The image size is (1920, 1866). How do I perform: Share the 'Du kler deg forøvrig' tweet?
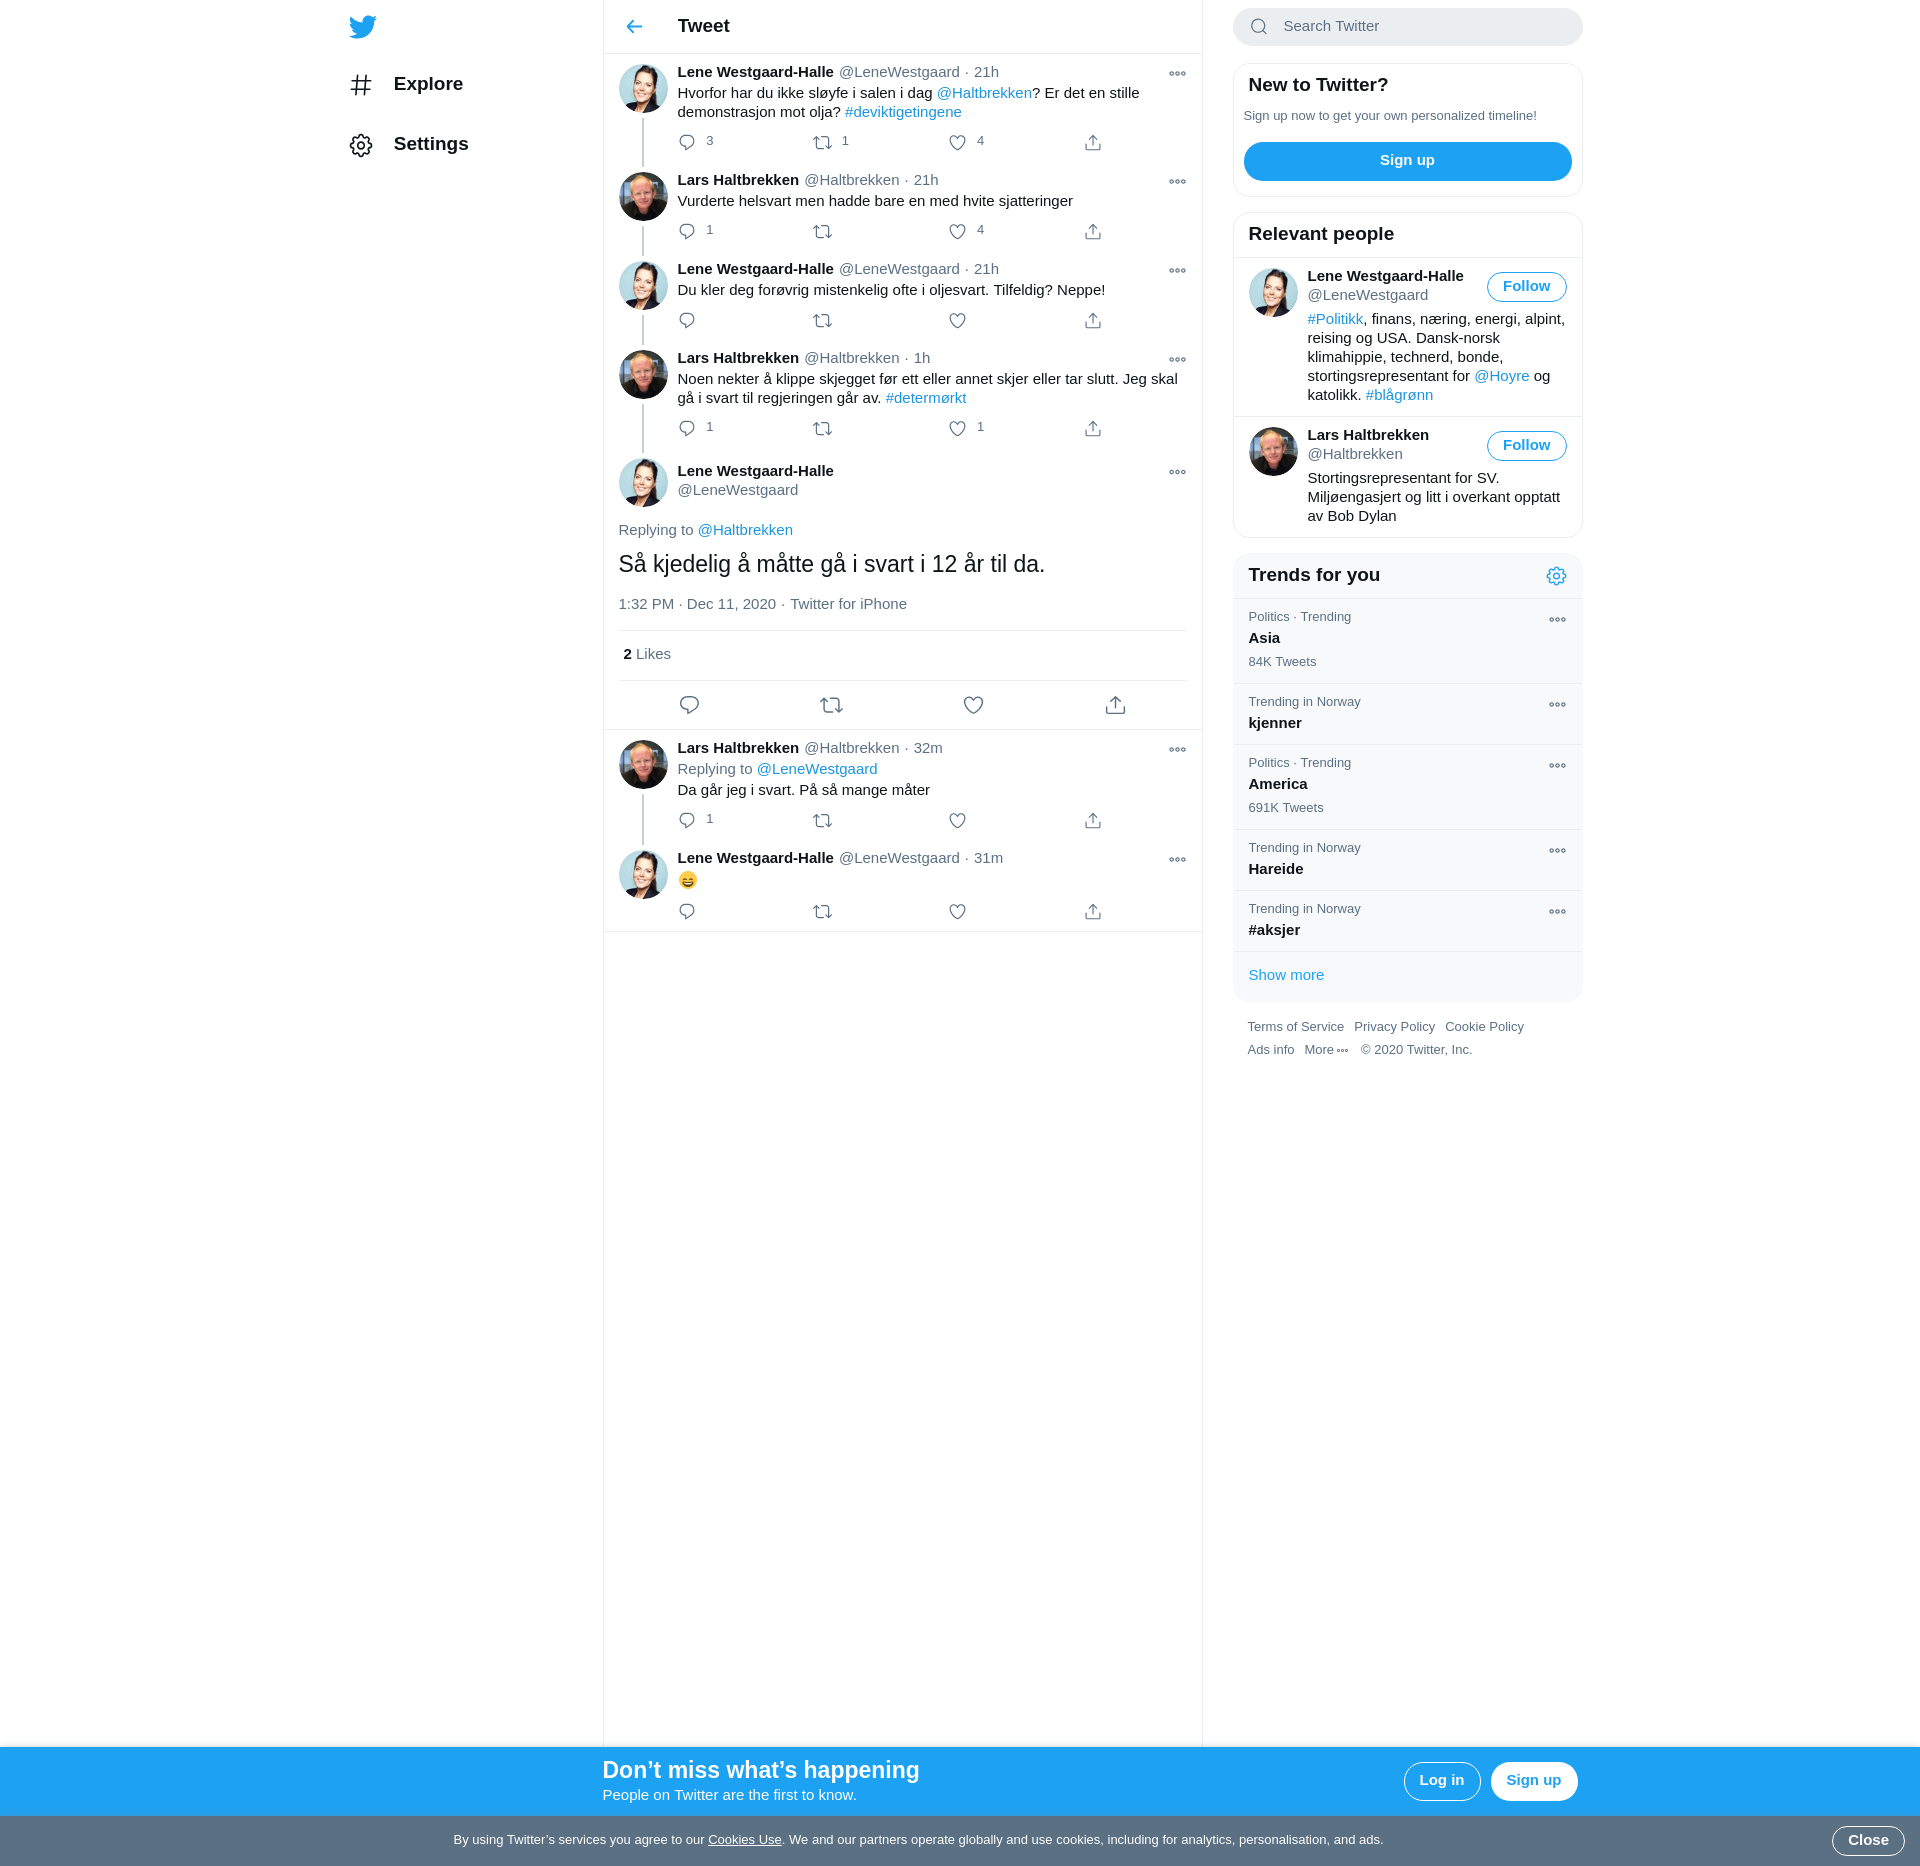pos(1093,320)
